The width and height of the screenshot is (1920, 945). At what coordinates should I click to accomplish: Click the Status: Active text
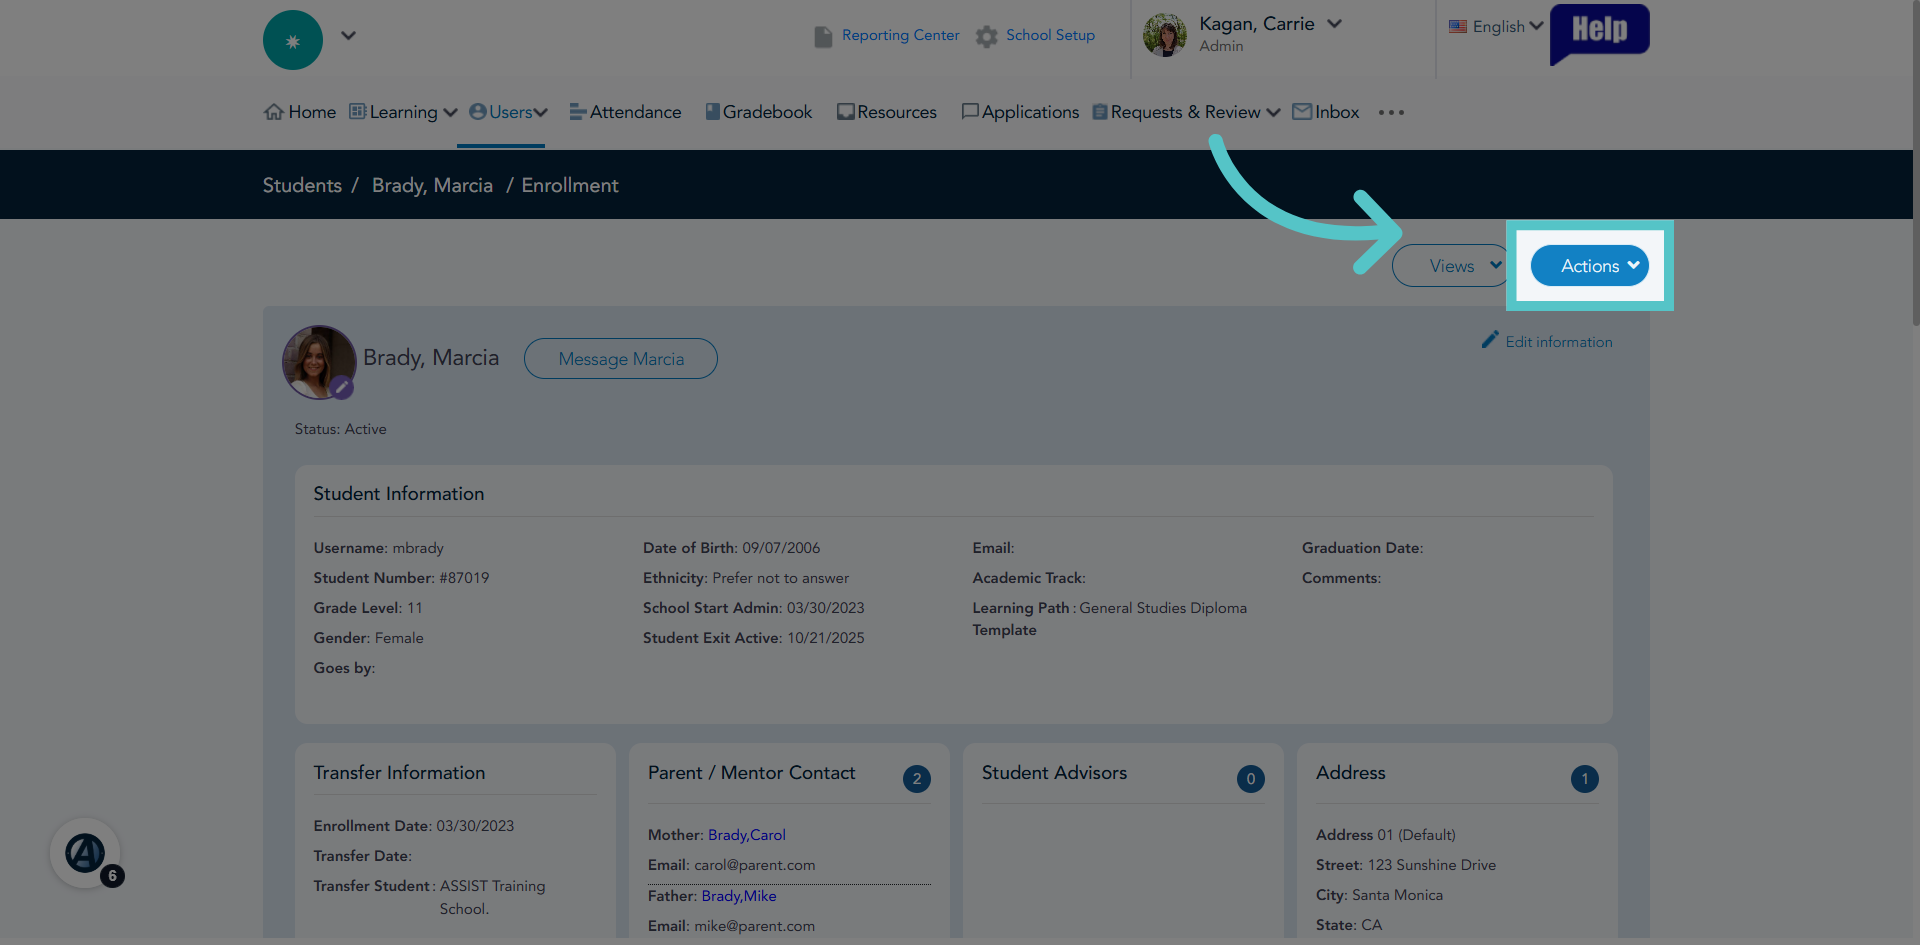click(x=340, y=429)
